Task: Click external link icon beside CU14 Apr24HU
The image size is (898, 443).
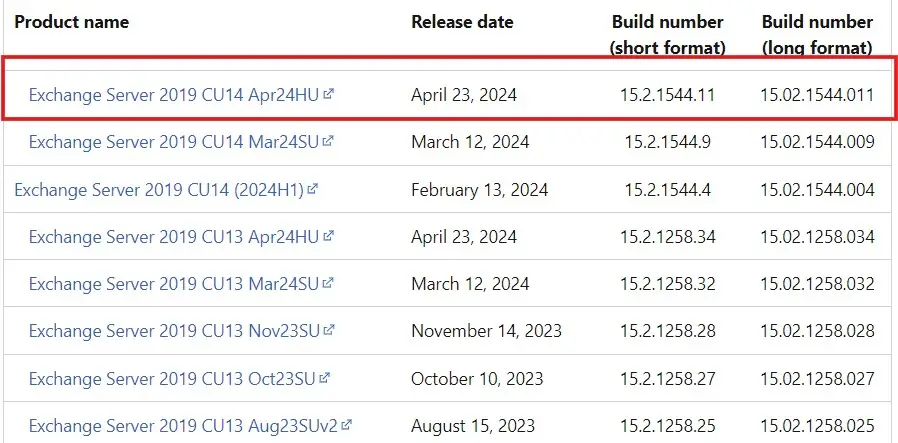Action: [x=329, y=94]
